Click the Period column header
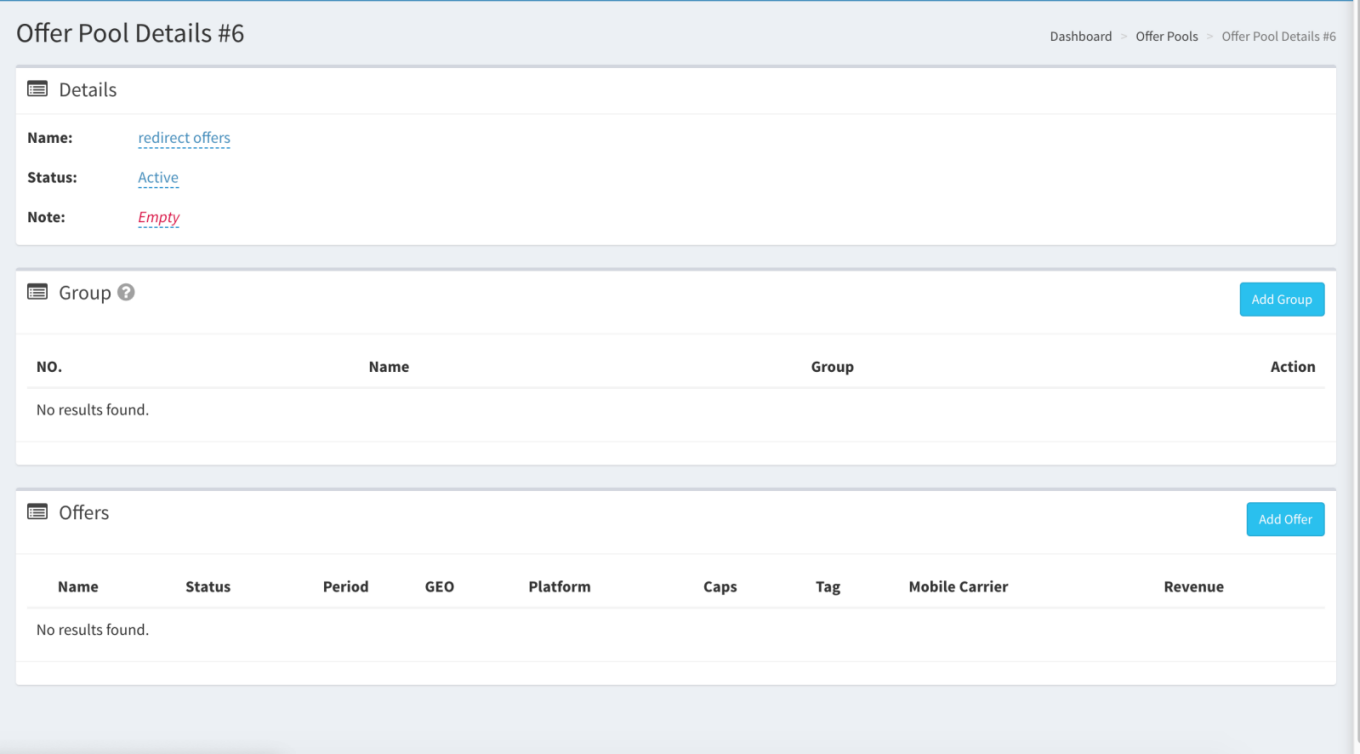1360x754 pixels. coord(346,587)
